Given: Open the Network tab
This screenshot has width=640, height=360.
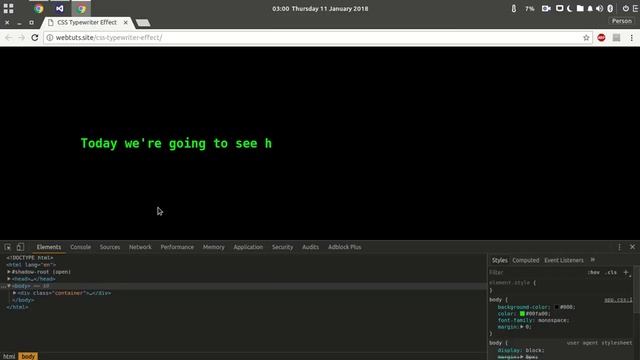Looking at the screenshot, I should [x=140, y=247].
